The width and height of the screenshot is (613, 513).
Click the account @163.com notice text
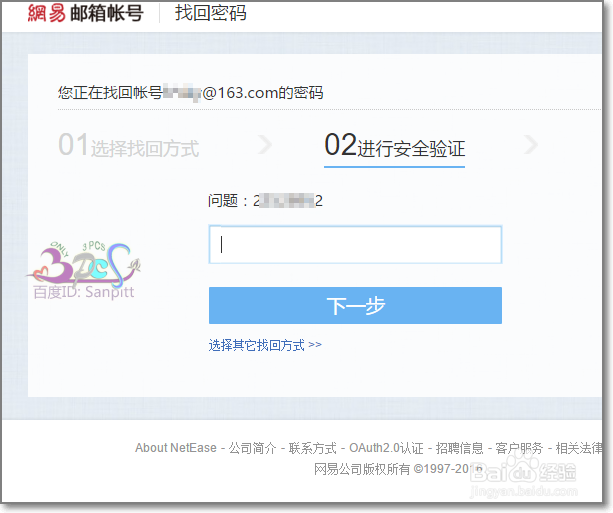[x=190, y=93]
